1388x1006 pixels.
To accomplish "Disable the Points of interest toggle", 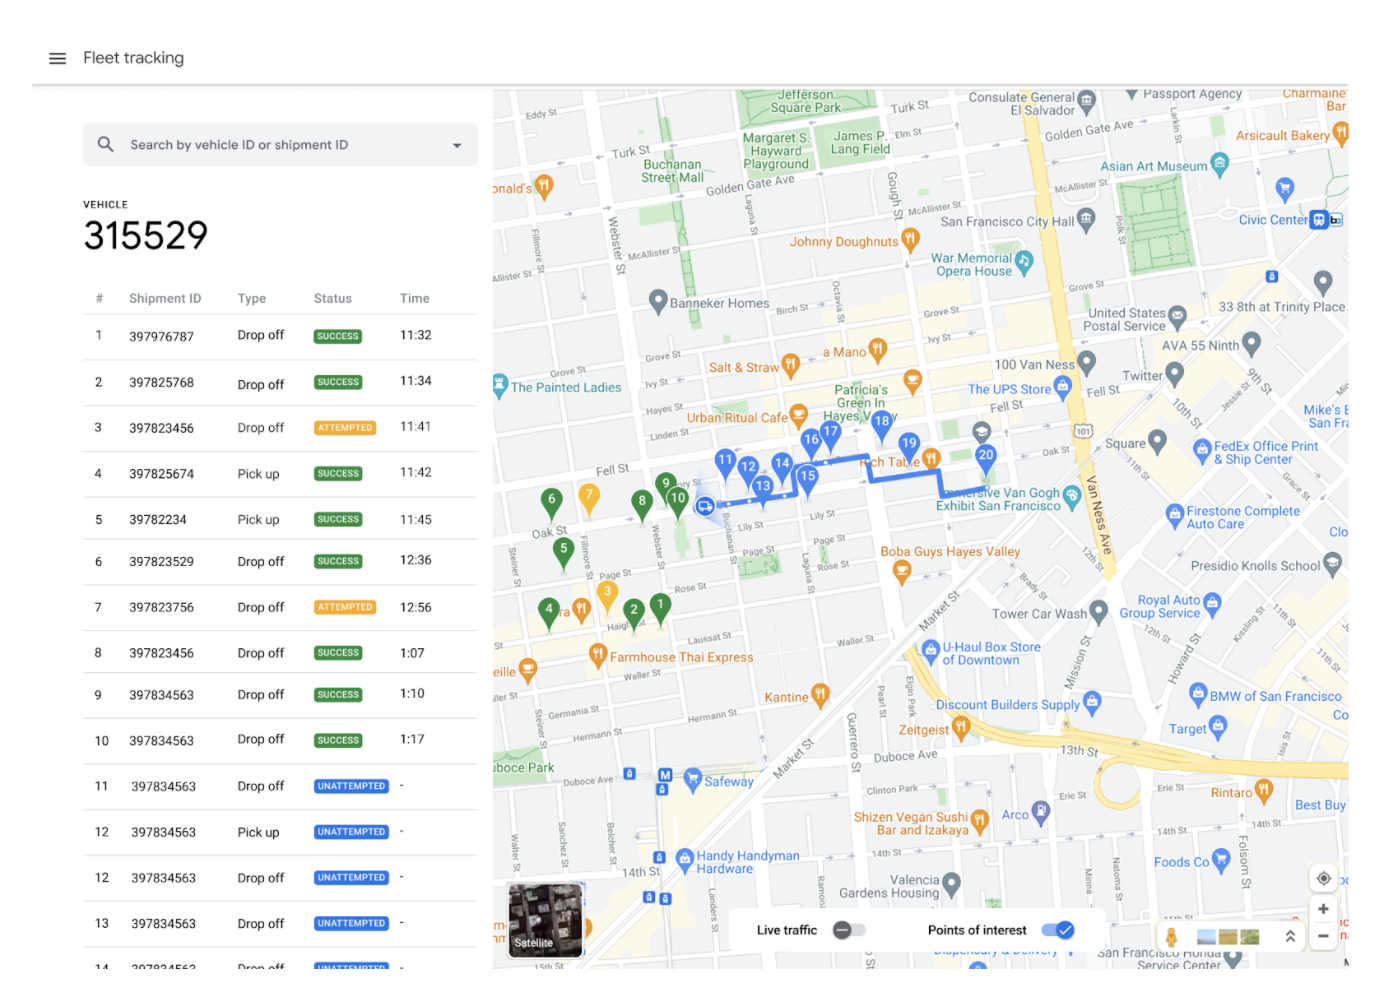I will point(1058,931).
